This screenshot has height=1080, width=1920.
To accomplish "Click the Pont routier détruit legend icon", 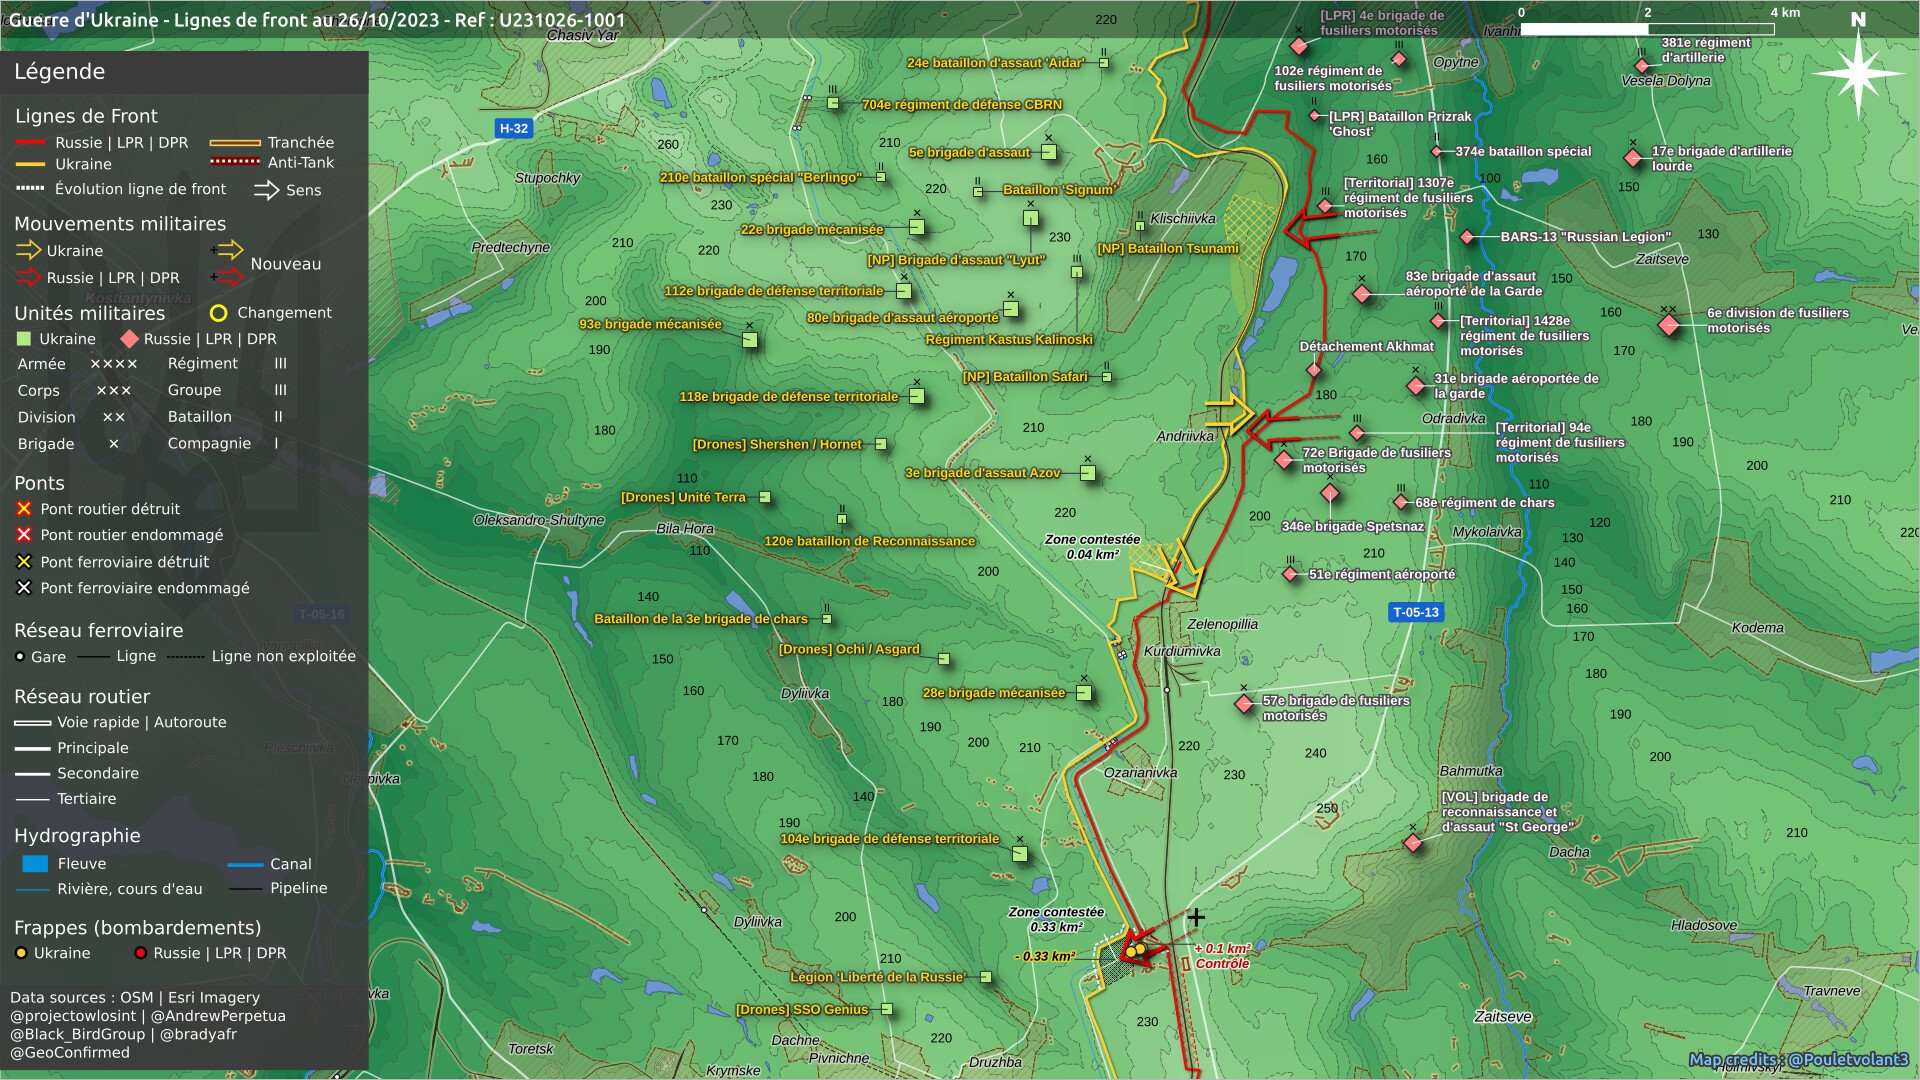I will [x=24, y=509].
